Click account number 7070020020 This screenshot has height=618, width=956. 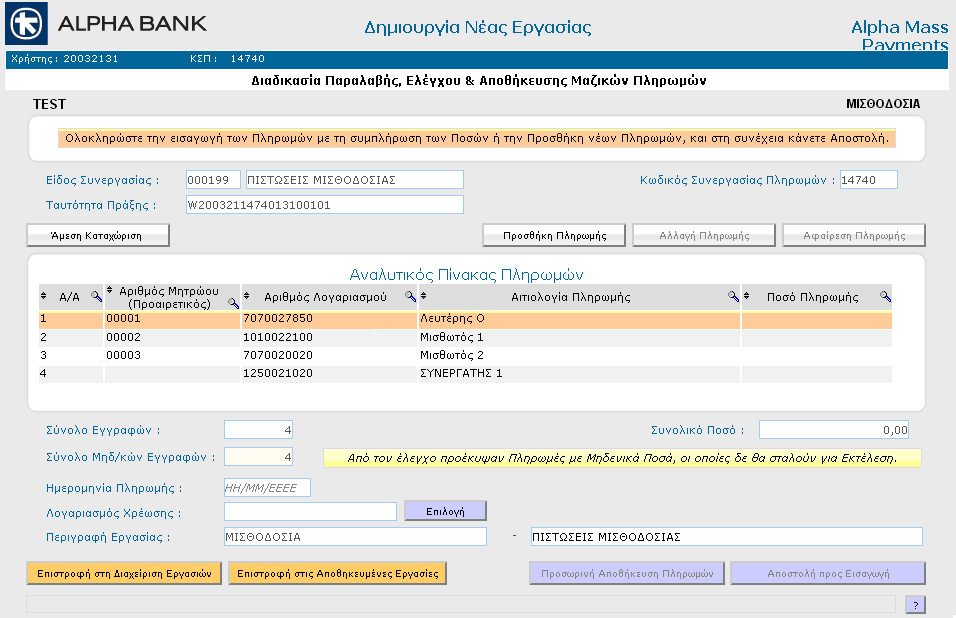[x=278, y=355]
